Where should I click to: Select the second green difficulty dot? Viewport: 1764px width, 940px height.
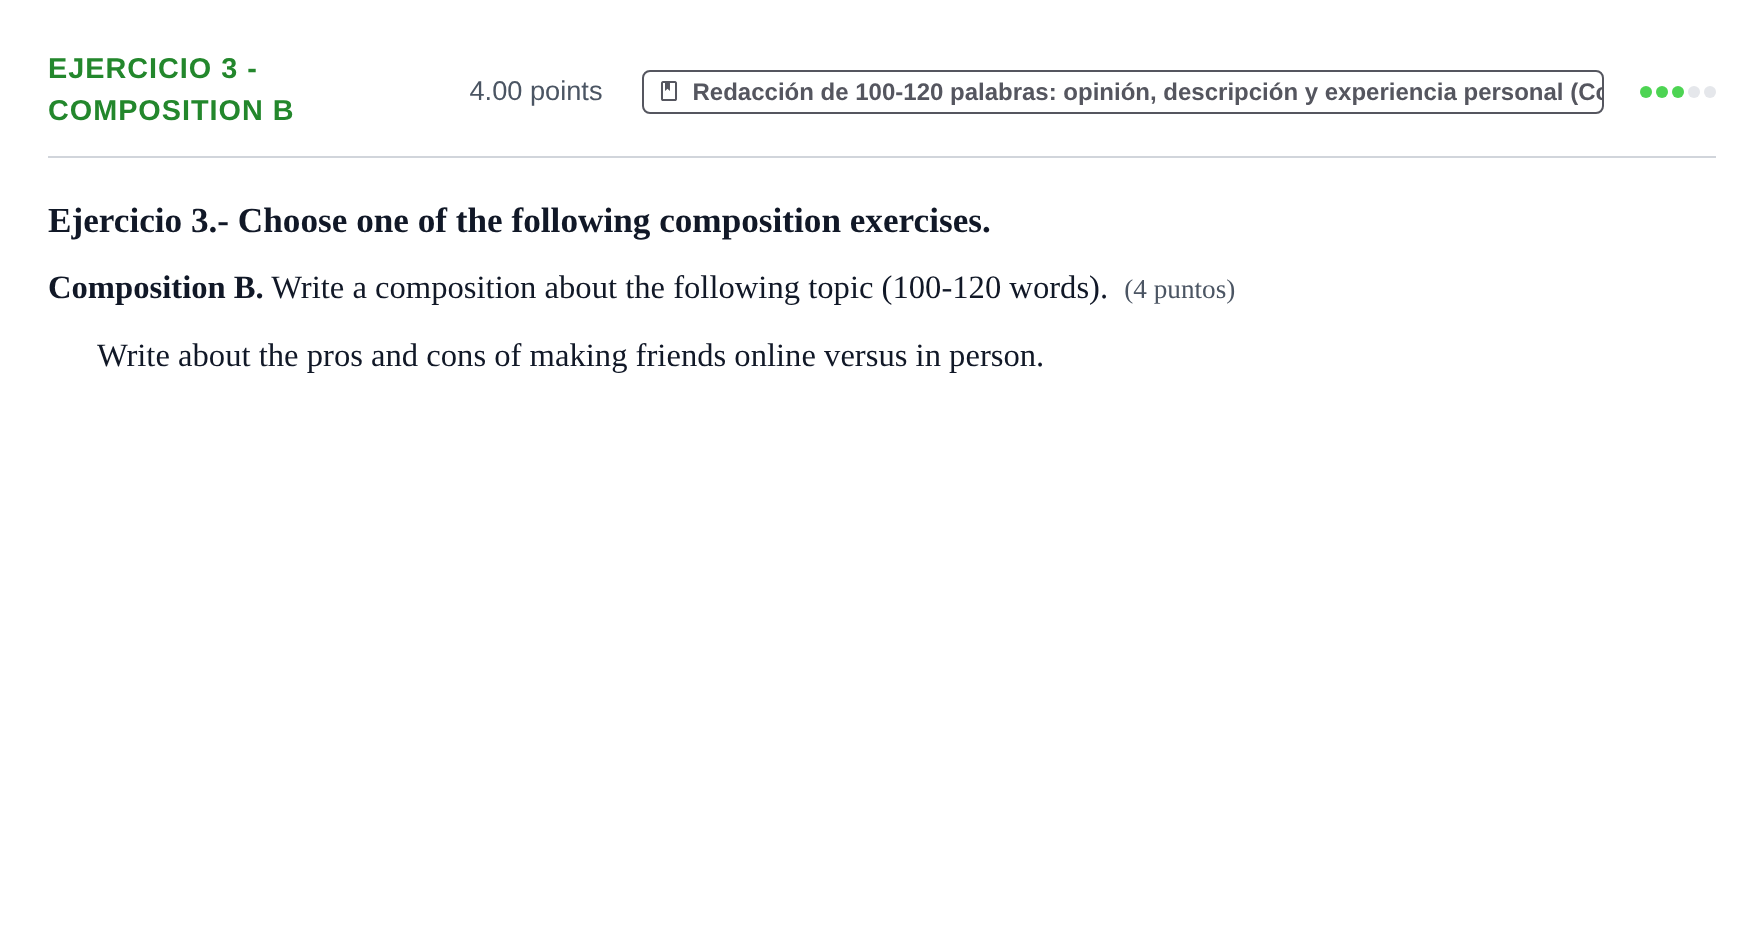tap(1662, 92)
